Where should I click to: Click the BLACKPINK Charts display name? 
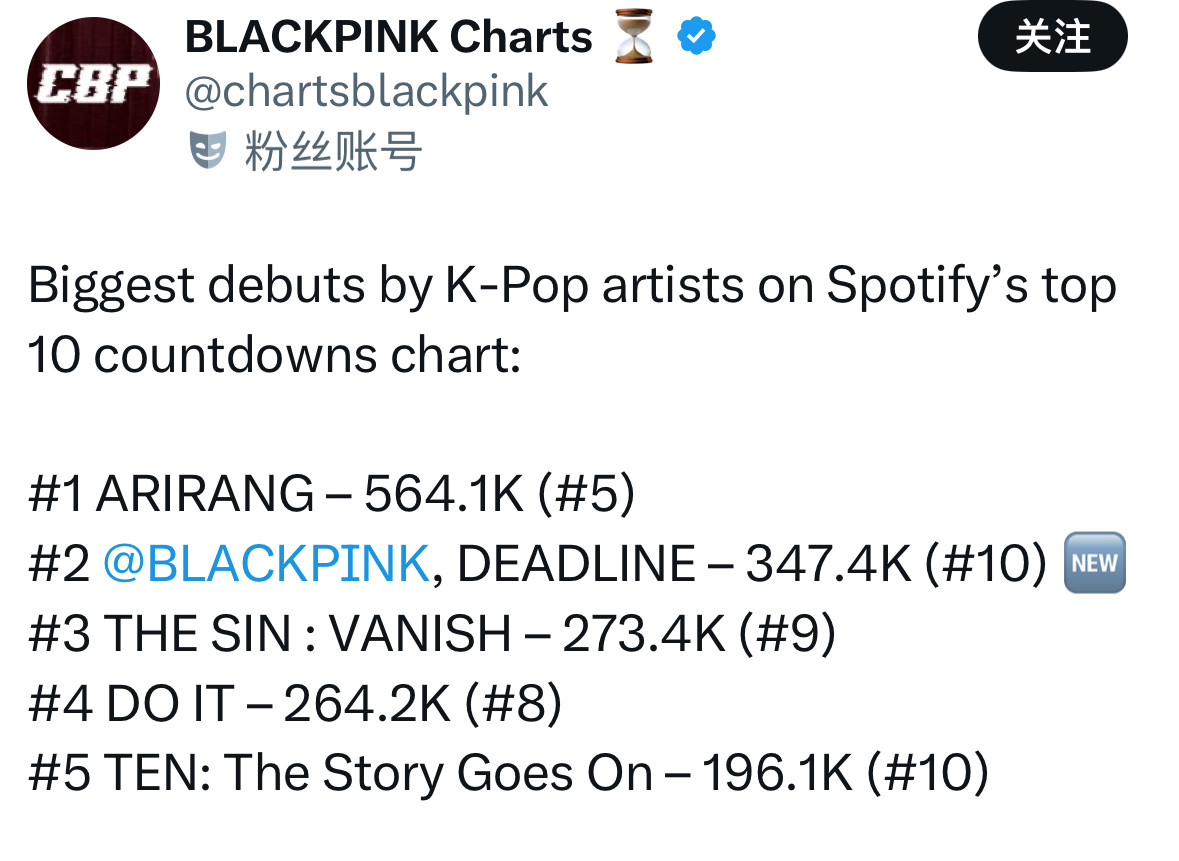(x=389, y=38)
